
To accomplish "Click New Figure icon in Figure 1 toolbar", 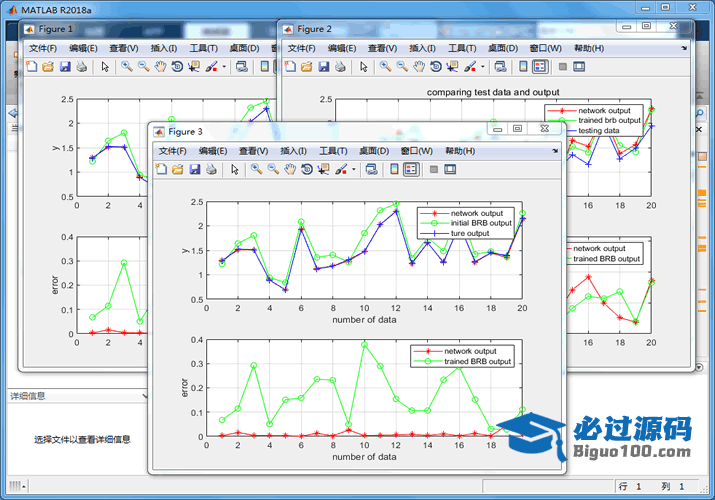I will [x=32, y=67].
